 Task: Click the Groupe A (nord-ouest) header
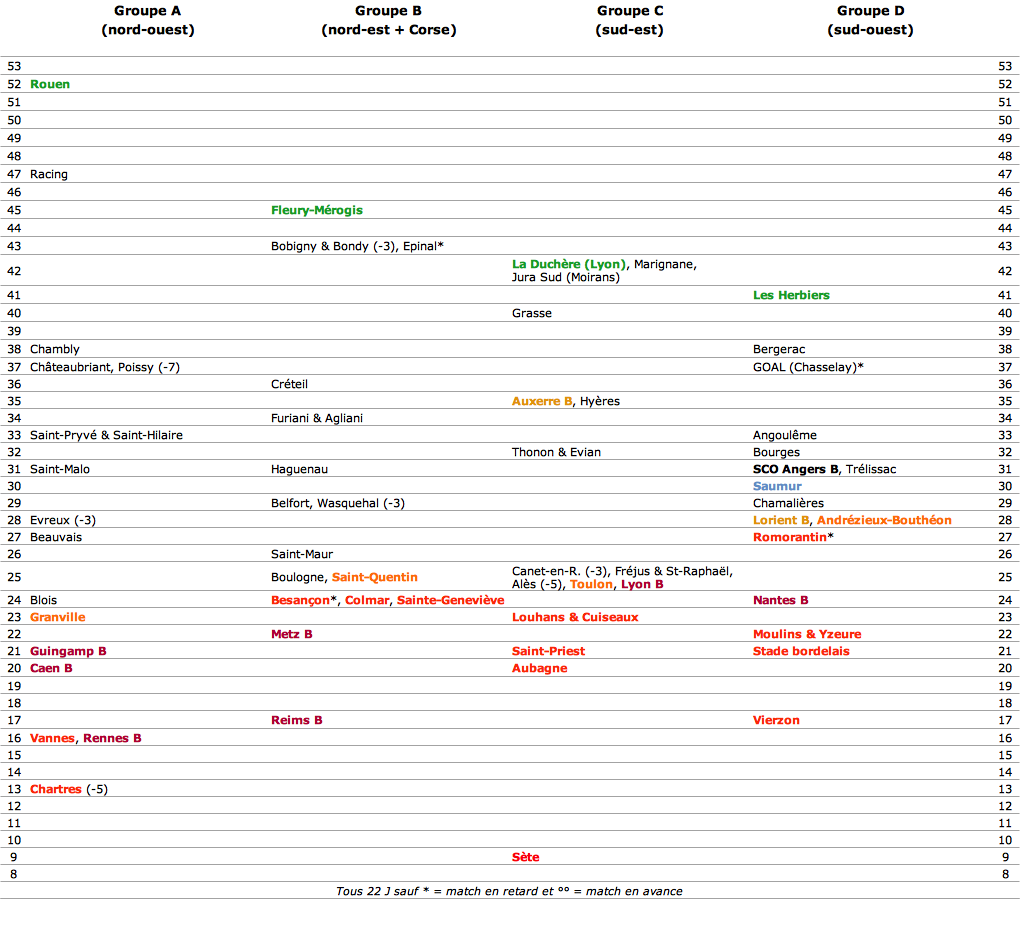pyautogui.click(x=148, y=20)
